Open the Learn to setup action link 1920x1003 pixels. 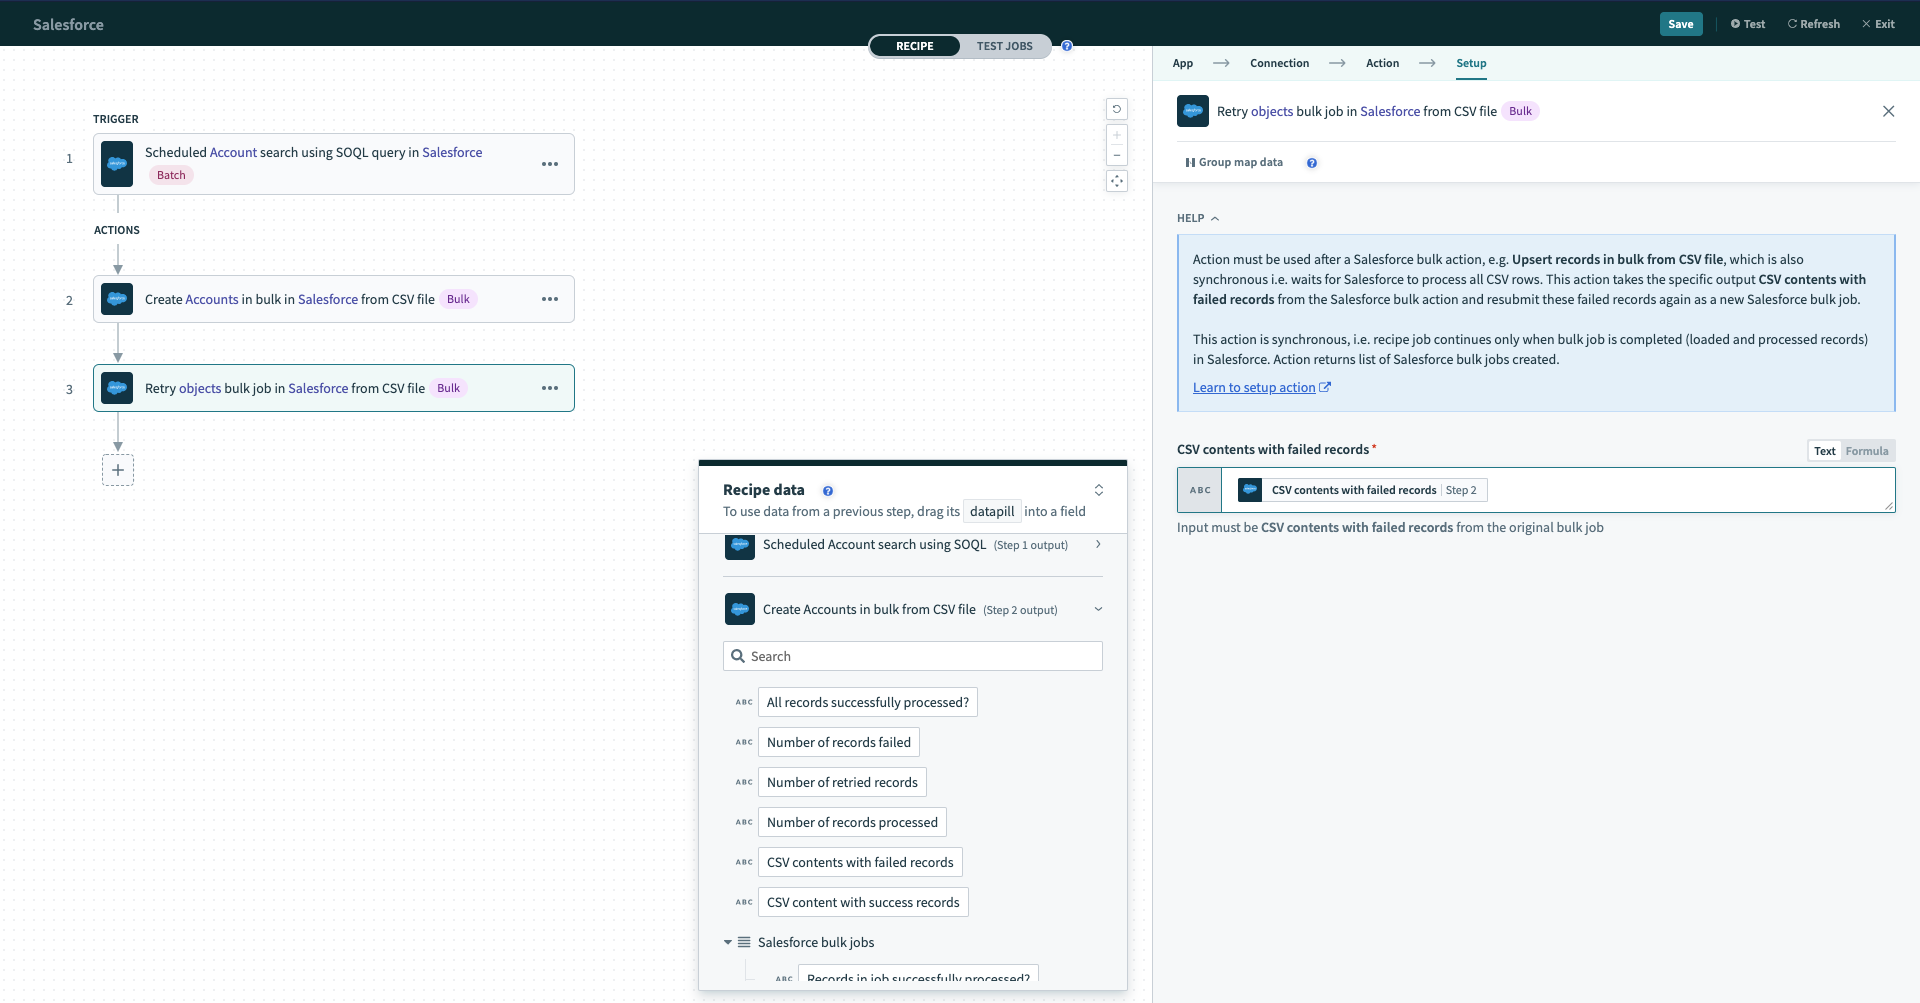coord(1255,387)
